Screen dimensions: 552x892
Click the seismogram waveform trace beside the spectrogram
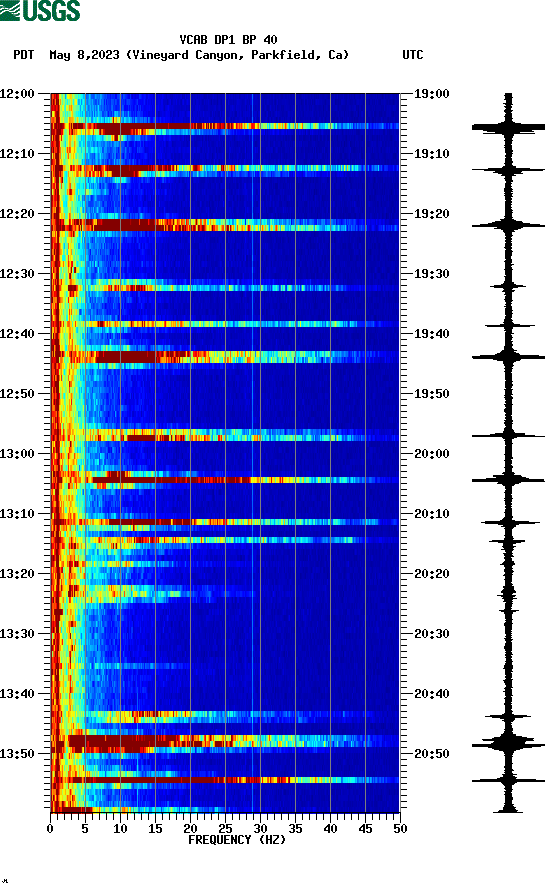tap(508, 452)
